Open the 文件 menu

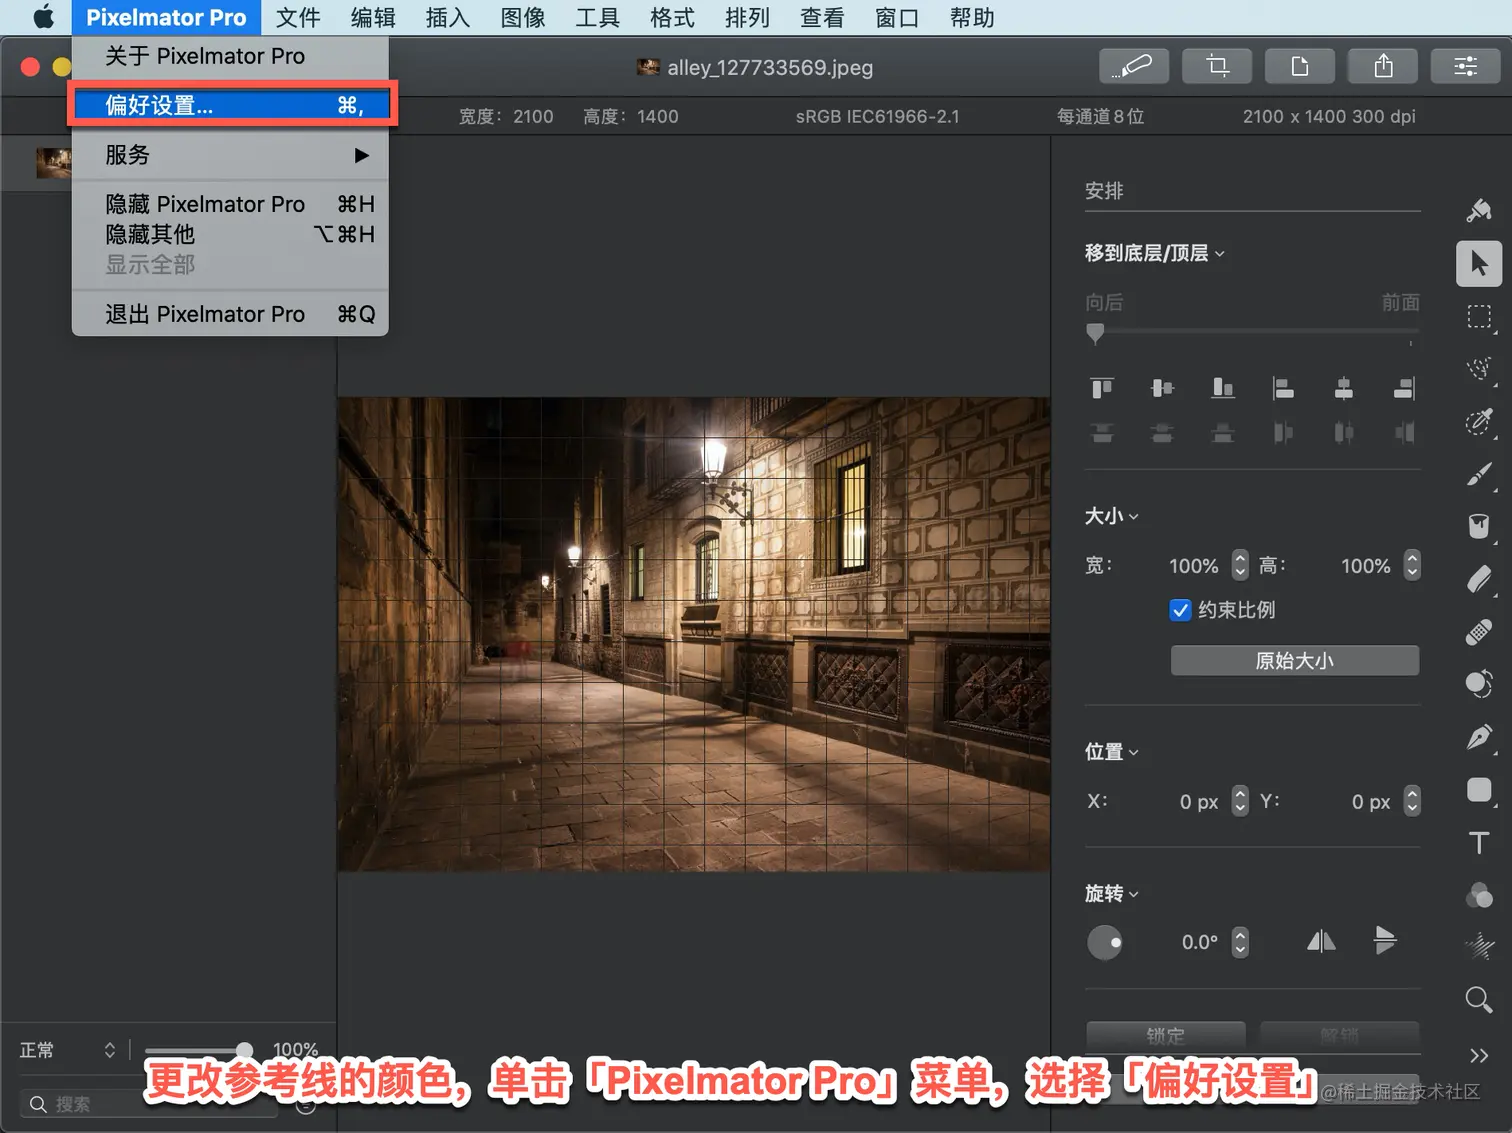(298, 18)
